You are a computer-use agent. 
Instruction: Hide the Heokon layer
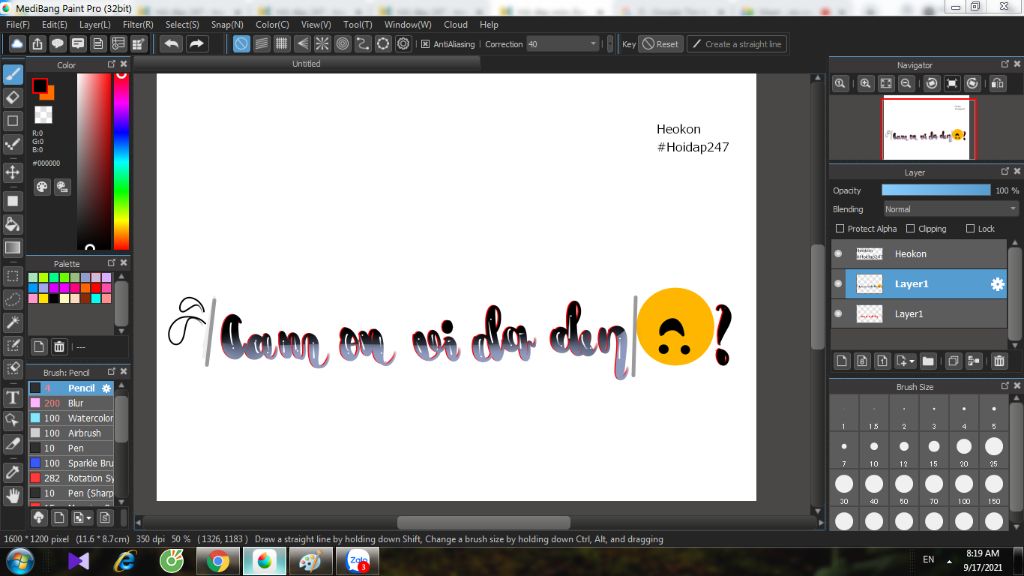pos(838,254)
